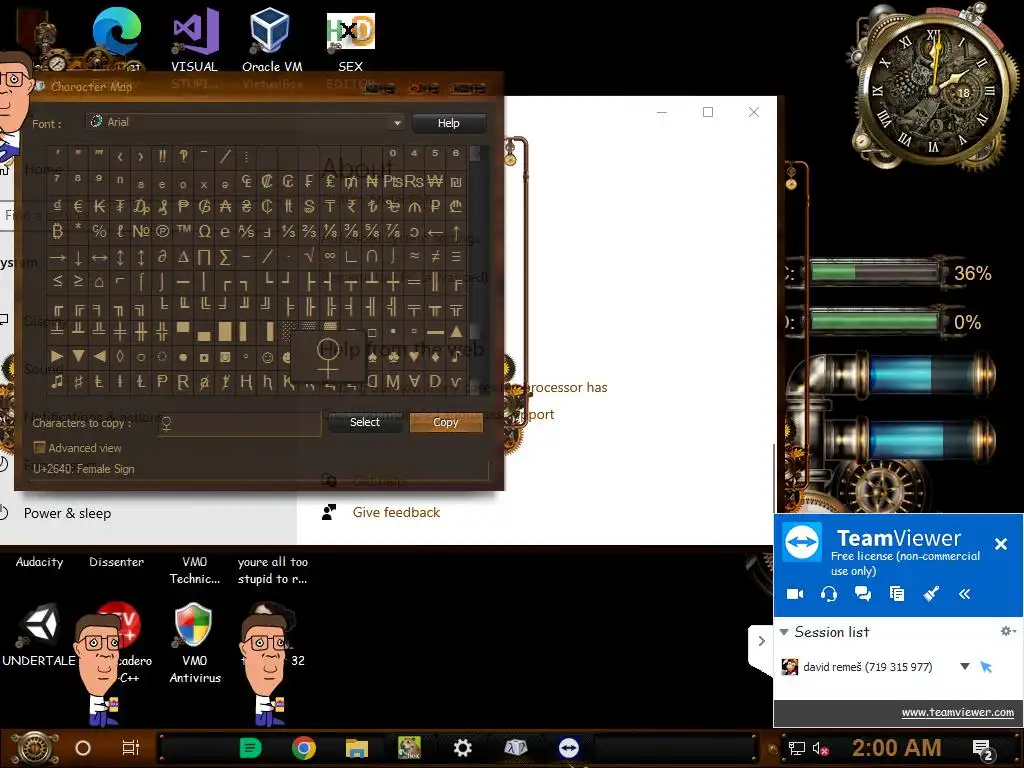Open the Action Center notification icon
Screen dimensions: 1024x768
point(983,750)
